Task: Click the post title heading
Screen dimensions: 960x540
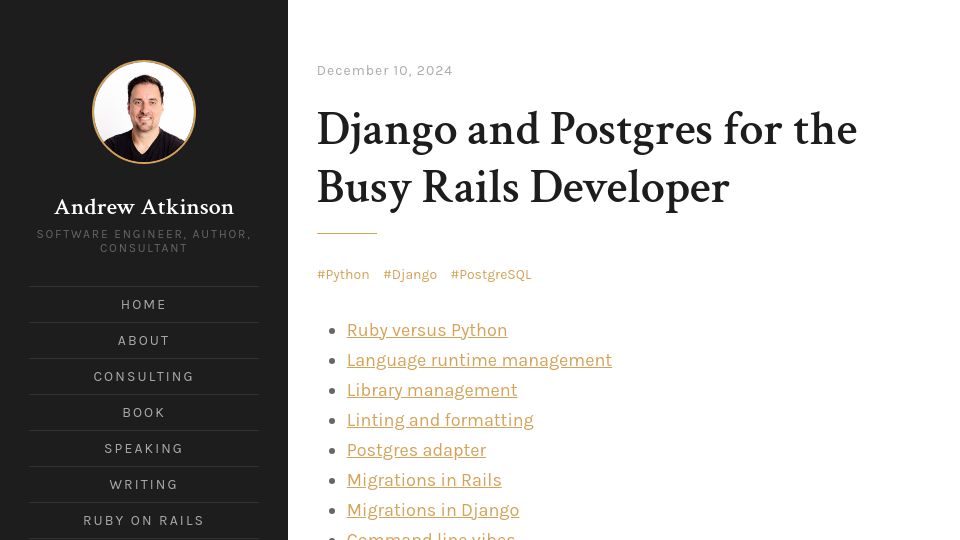Action: [x=587, y=158]
